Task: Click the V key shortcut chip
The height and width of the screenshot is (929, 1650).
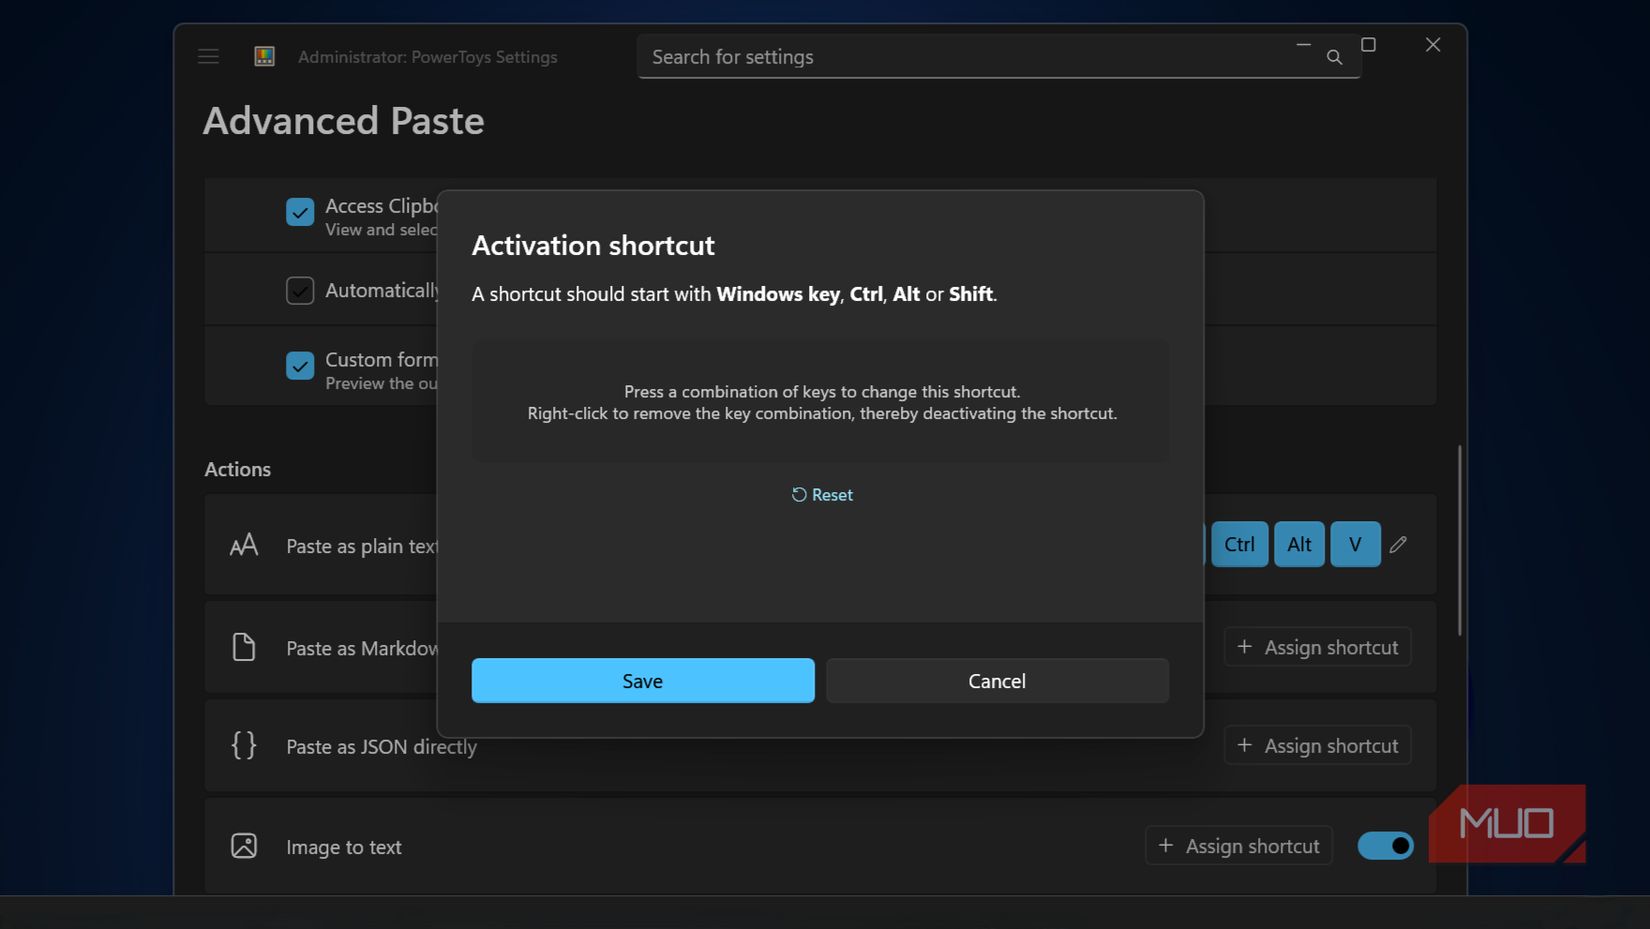Action: (x=1355, y=544)
